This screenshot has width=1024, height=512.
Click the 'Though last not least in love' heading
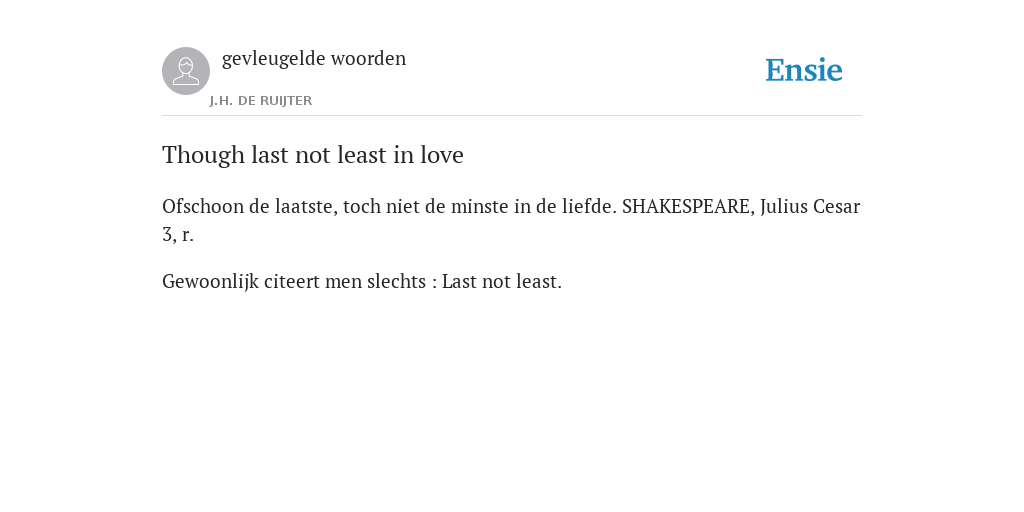point(313,155)
